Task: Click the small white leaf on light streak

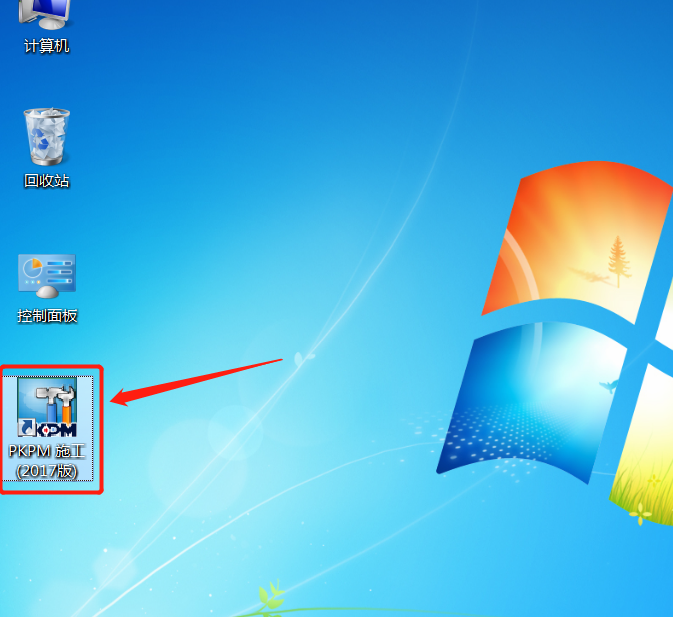Action: pyautogui.click(x=303, y=358)
